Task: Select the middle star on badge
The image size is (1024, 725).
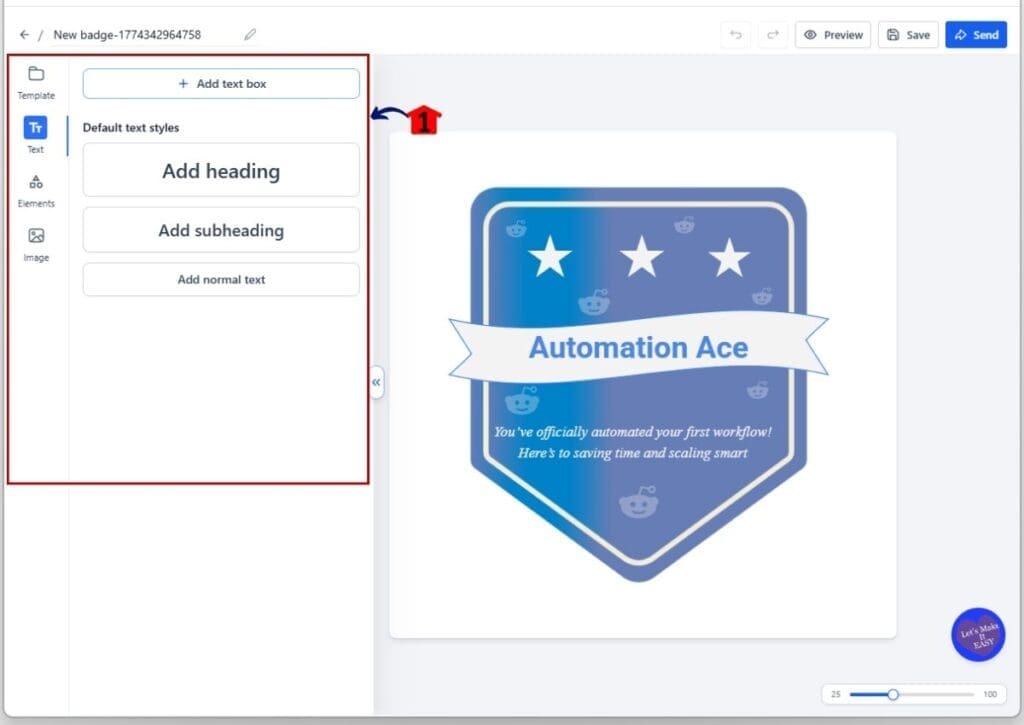Action: (641, 258)
